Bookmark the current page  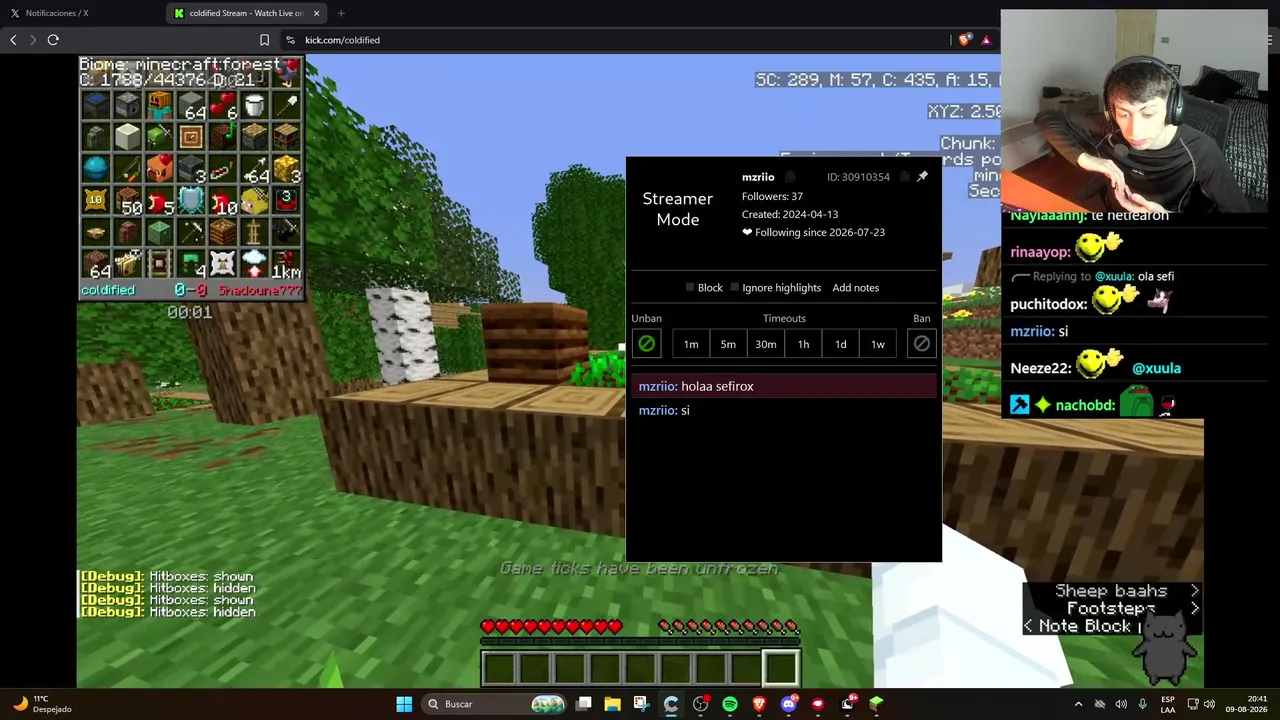coord(264,40)
